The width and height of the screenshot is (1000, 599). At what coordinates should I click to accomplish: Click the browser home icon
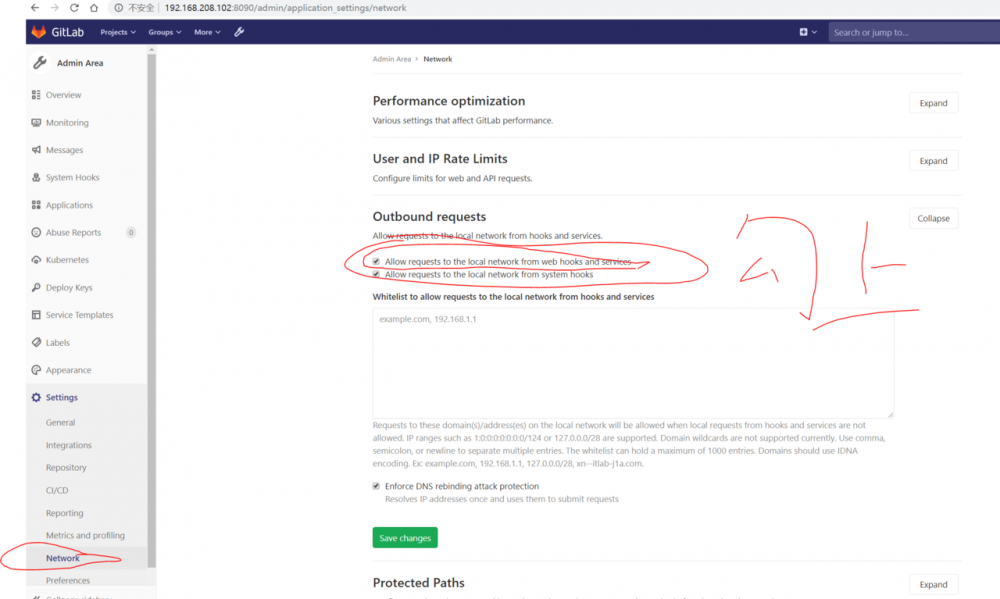(94, 8)
